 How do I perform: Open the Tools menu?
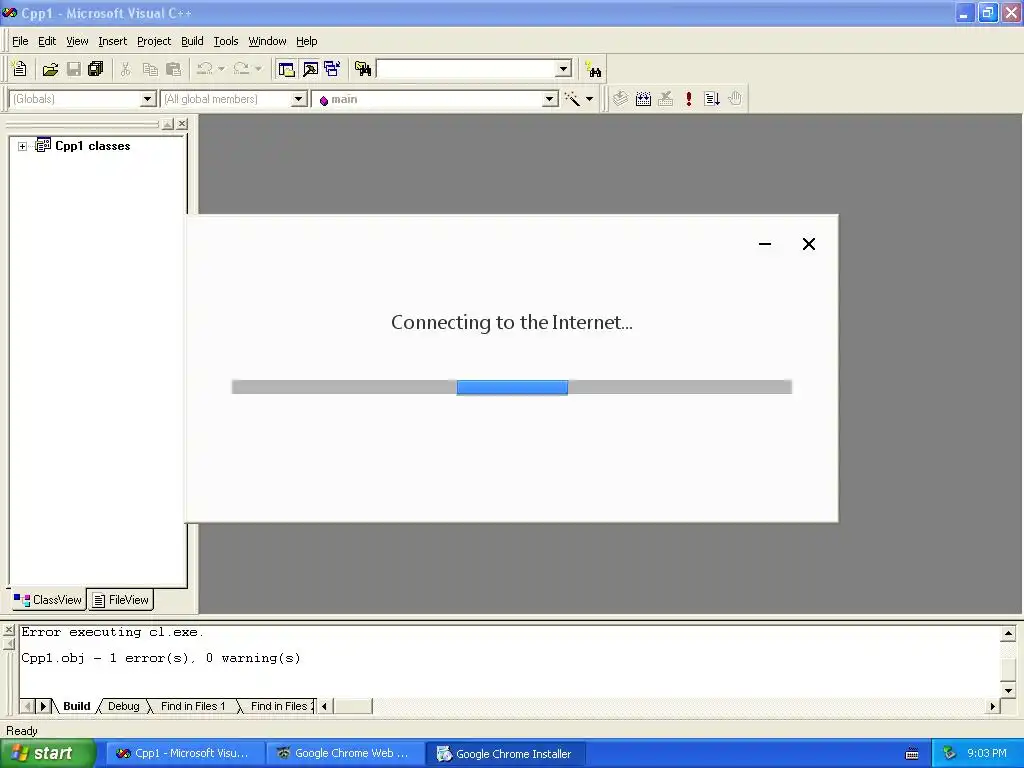pyautogui.click(x=226, y=41)
